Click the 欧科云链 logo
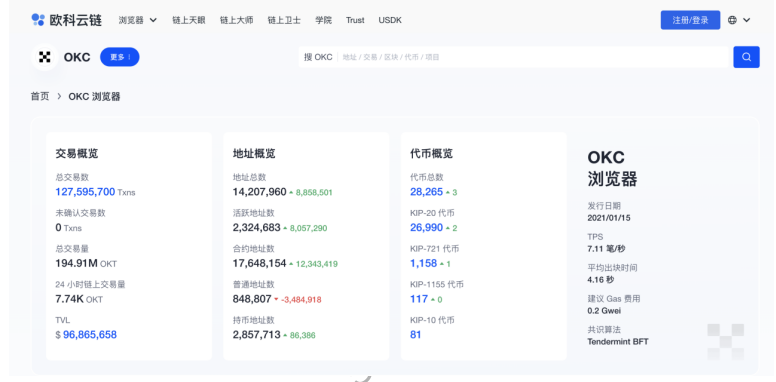This screenshot has width=776, height=382. [66, 20]
